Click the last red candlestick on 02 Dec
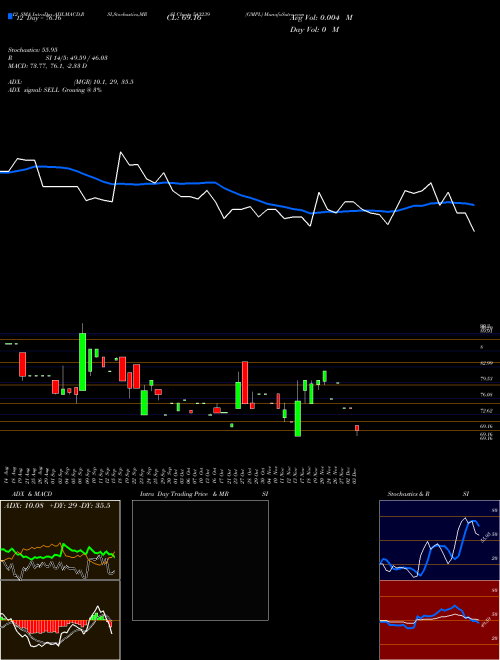Image resolution: width=500 pixels, height=660 pixels. click(357, 428)
